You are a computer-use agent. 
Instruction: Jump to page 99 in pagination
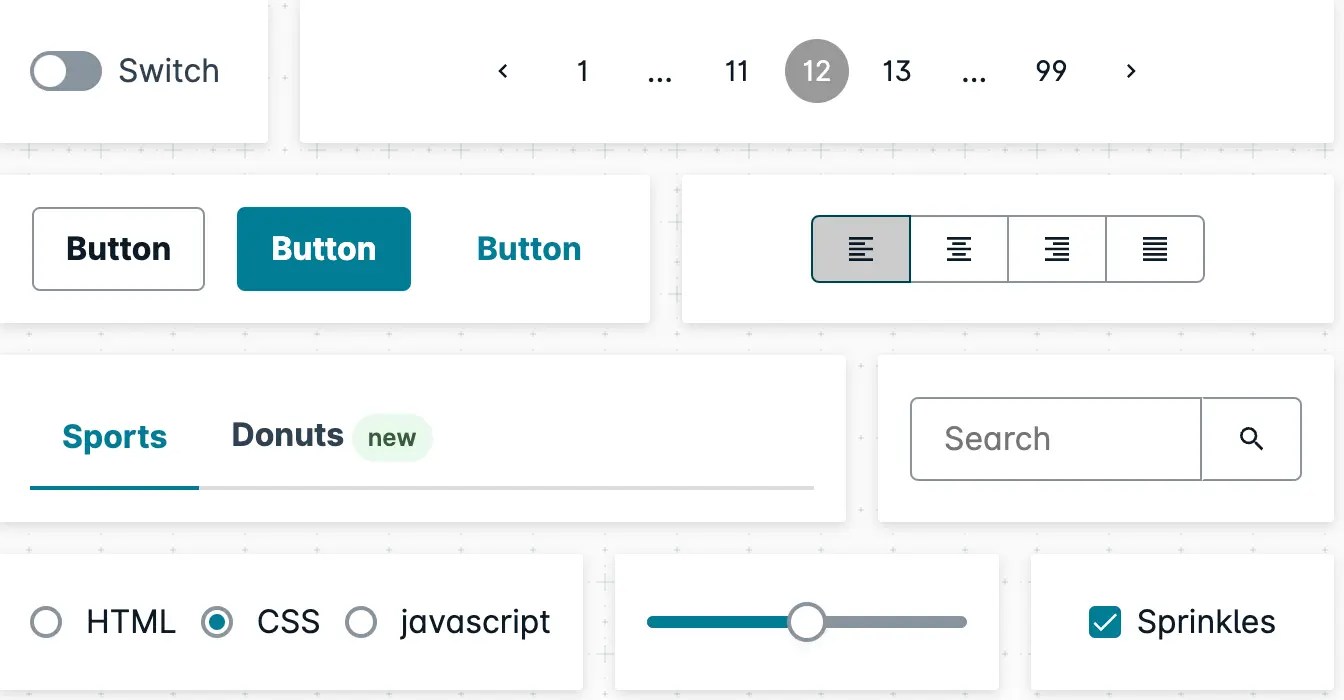pyautogui.click(x=1051, y=71)
